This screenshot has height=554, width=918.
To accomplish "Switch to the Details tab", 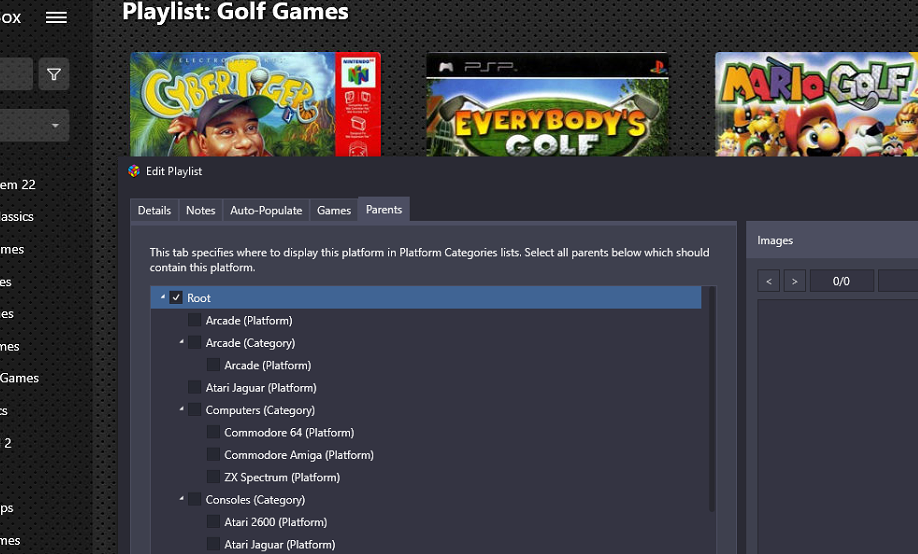I will (154, 210).
